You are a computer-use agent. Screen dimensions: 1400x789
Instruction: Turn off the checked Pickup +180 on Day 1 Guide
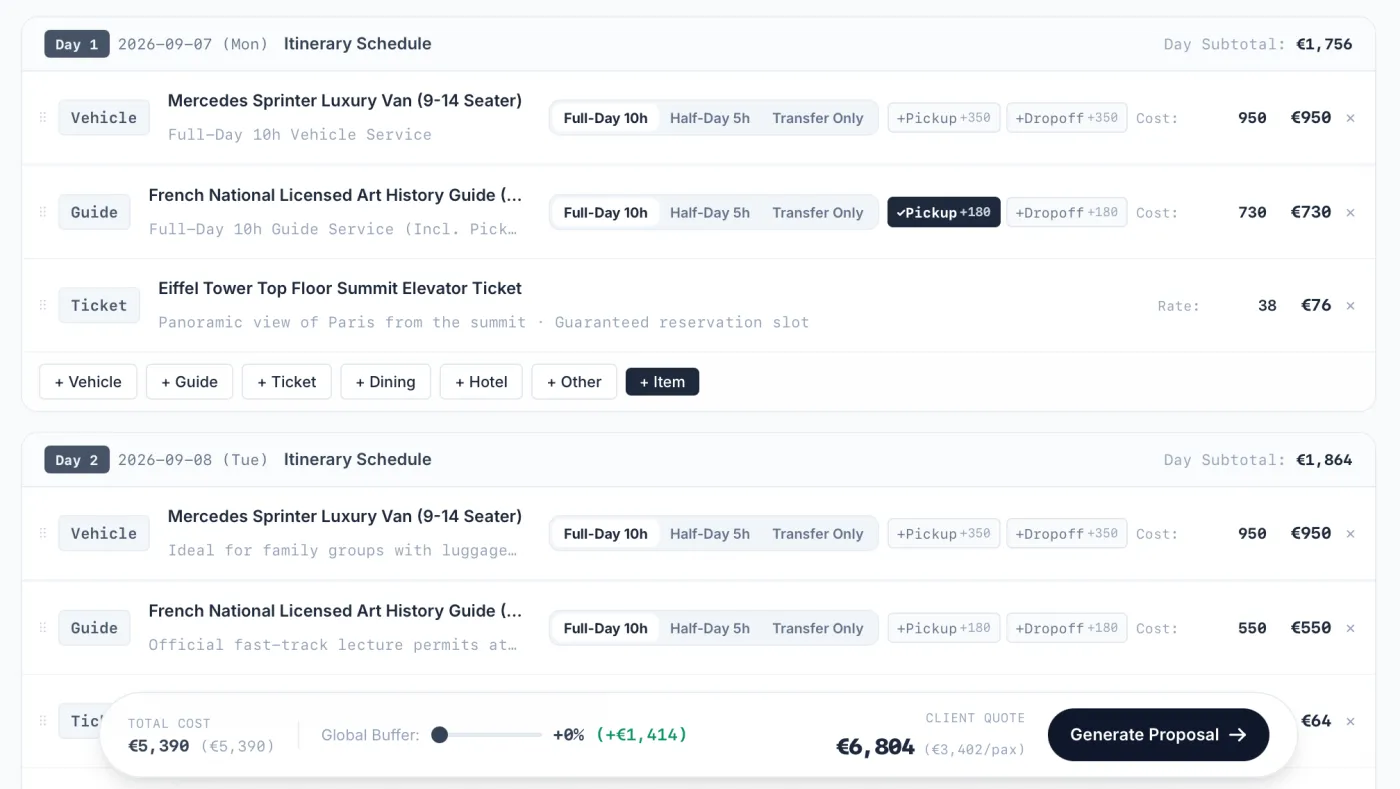point(943,212)
